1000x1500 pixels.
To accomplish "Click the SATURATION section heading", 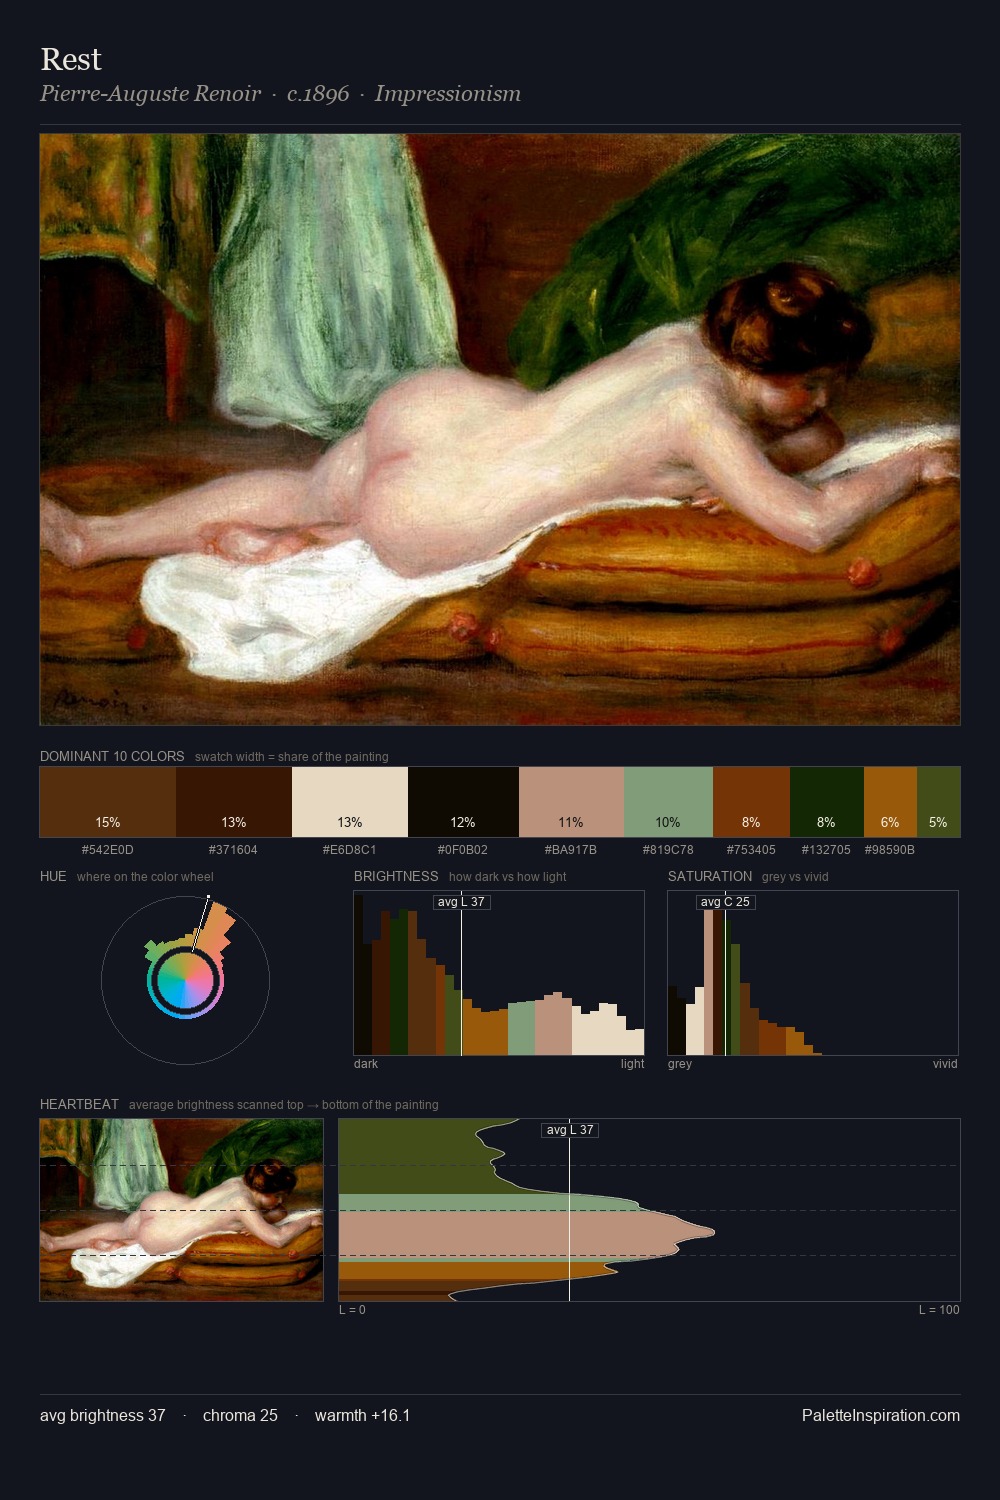I will click(x=710, y=876).
